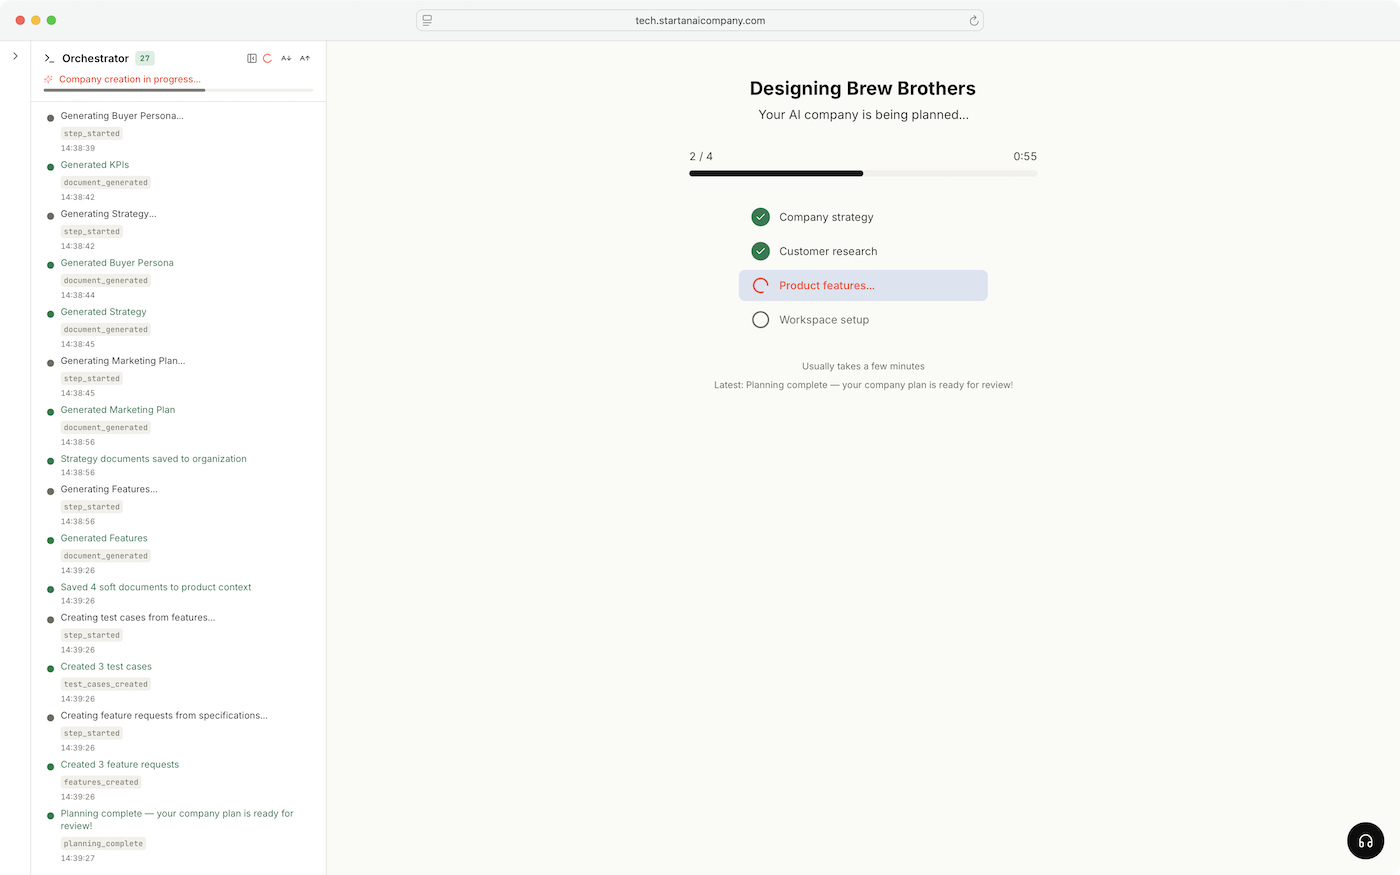
Task: Click the Company creation in progress status text
Action: [130, 79]
